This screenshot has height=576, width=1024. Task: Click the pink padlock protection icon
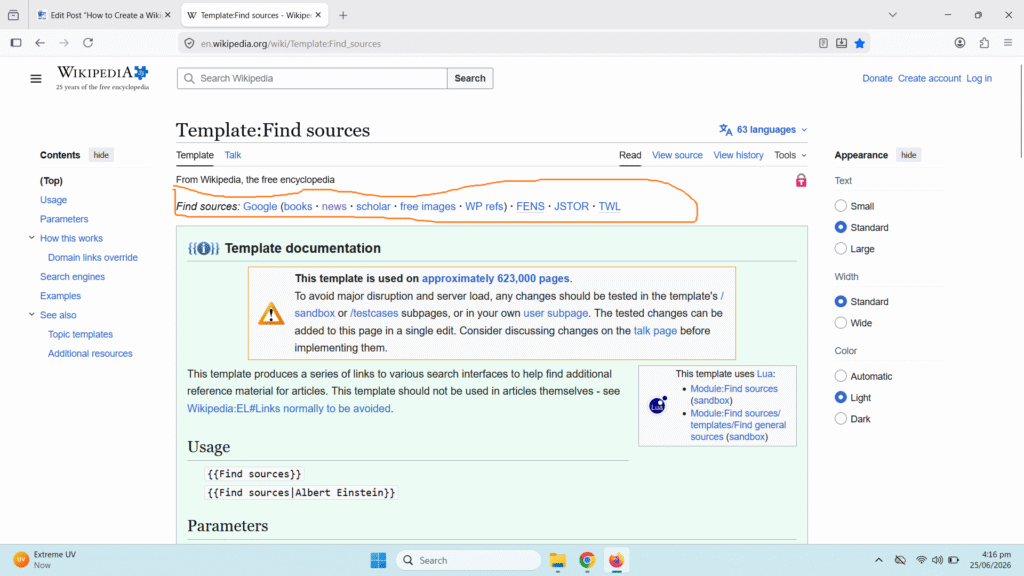[x=801, y=180]
